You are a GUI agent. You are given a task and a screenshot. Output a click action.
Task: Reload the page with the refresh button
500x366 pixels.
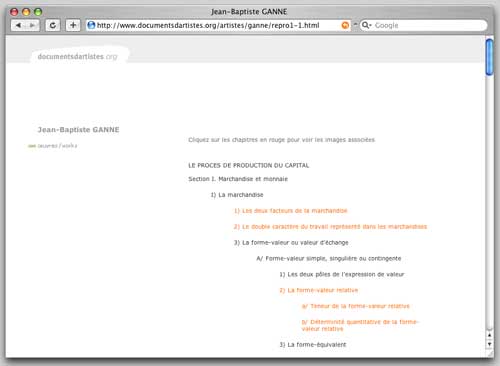pyautogui.click(x=53, y=25)
